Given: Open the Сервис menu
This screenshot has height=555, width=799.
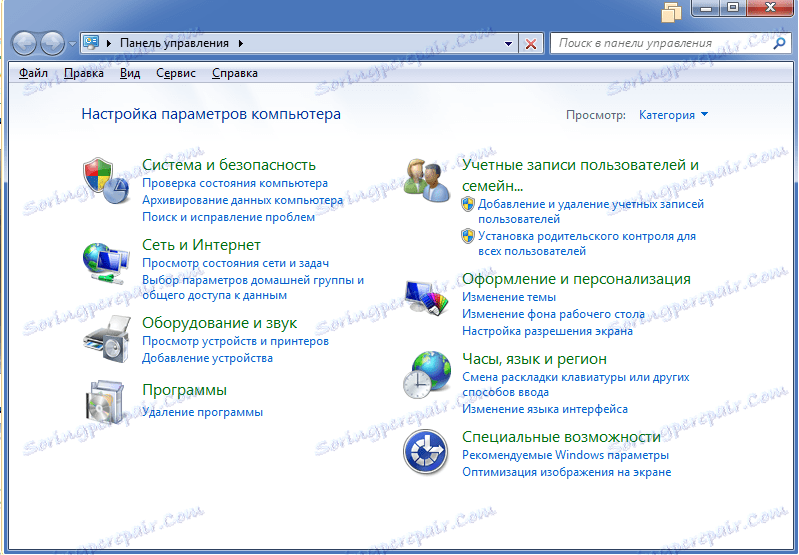Looking at the screenshot, I should (176, 73).
